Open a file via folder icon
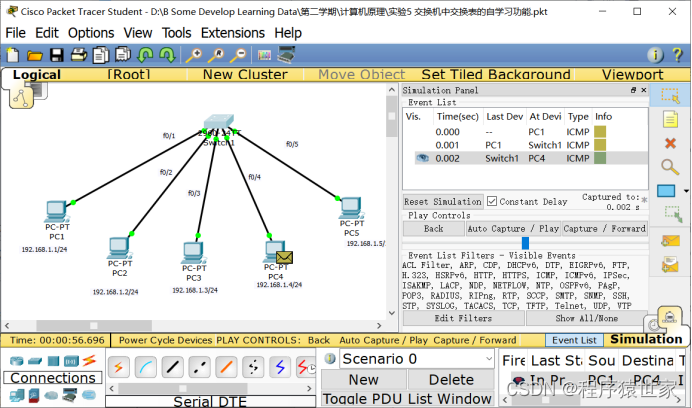Viewport: 692px width, 408px height. coord(34,55)
